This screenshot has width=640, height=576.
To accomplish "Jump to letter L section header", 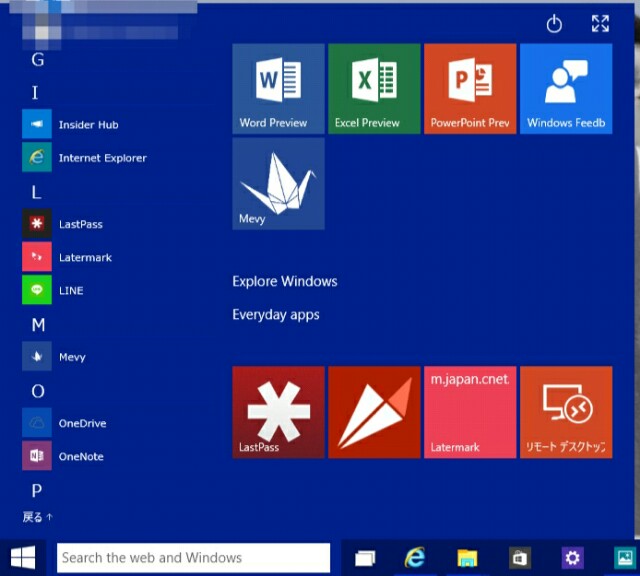I will [x=36, y=192].
